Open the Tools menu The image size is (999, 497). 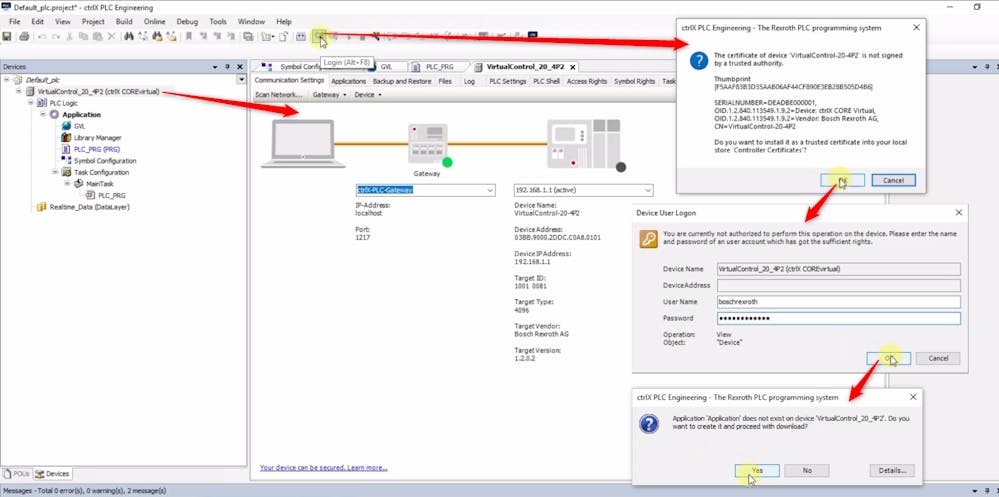tap(218, 22)
